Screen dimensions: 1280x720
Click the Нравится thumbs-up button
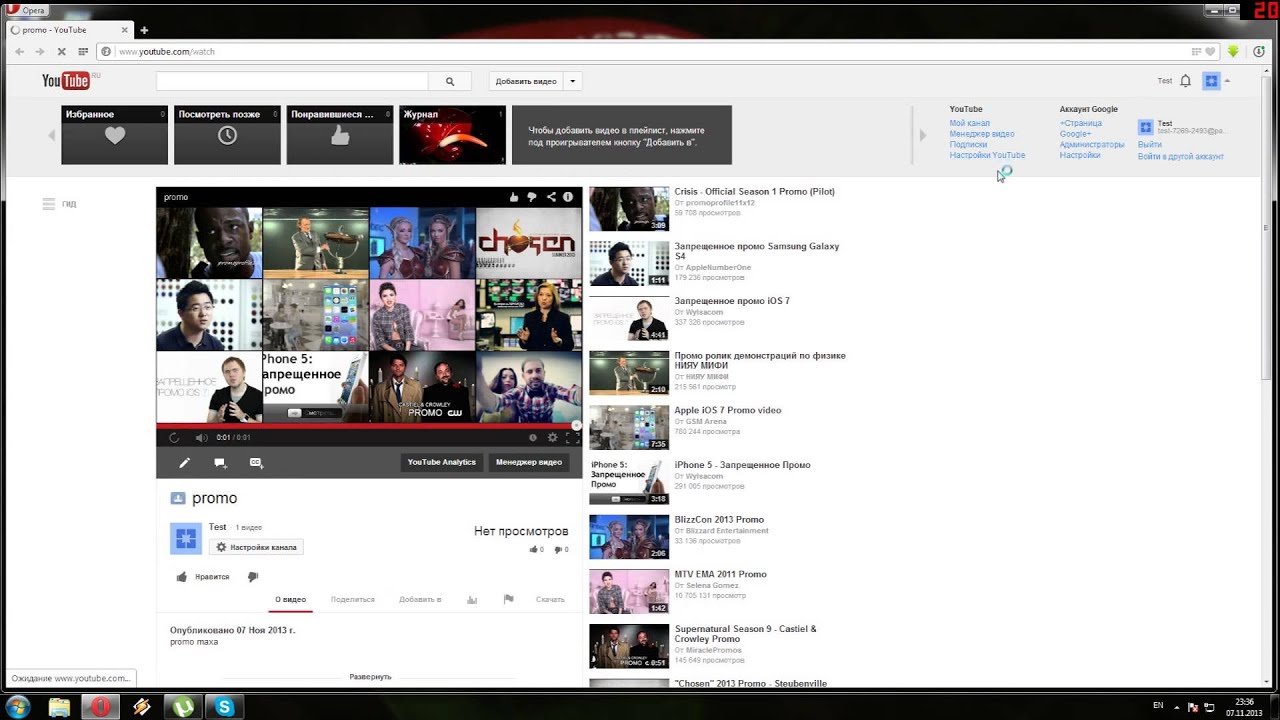pyautogui.click(x=203, y=577)
